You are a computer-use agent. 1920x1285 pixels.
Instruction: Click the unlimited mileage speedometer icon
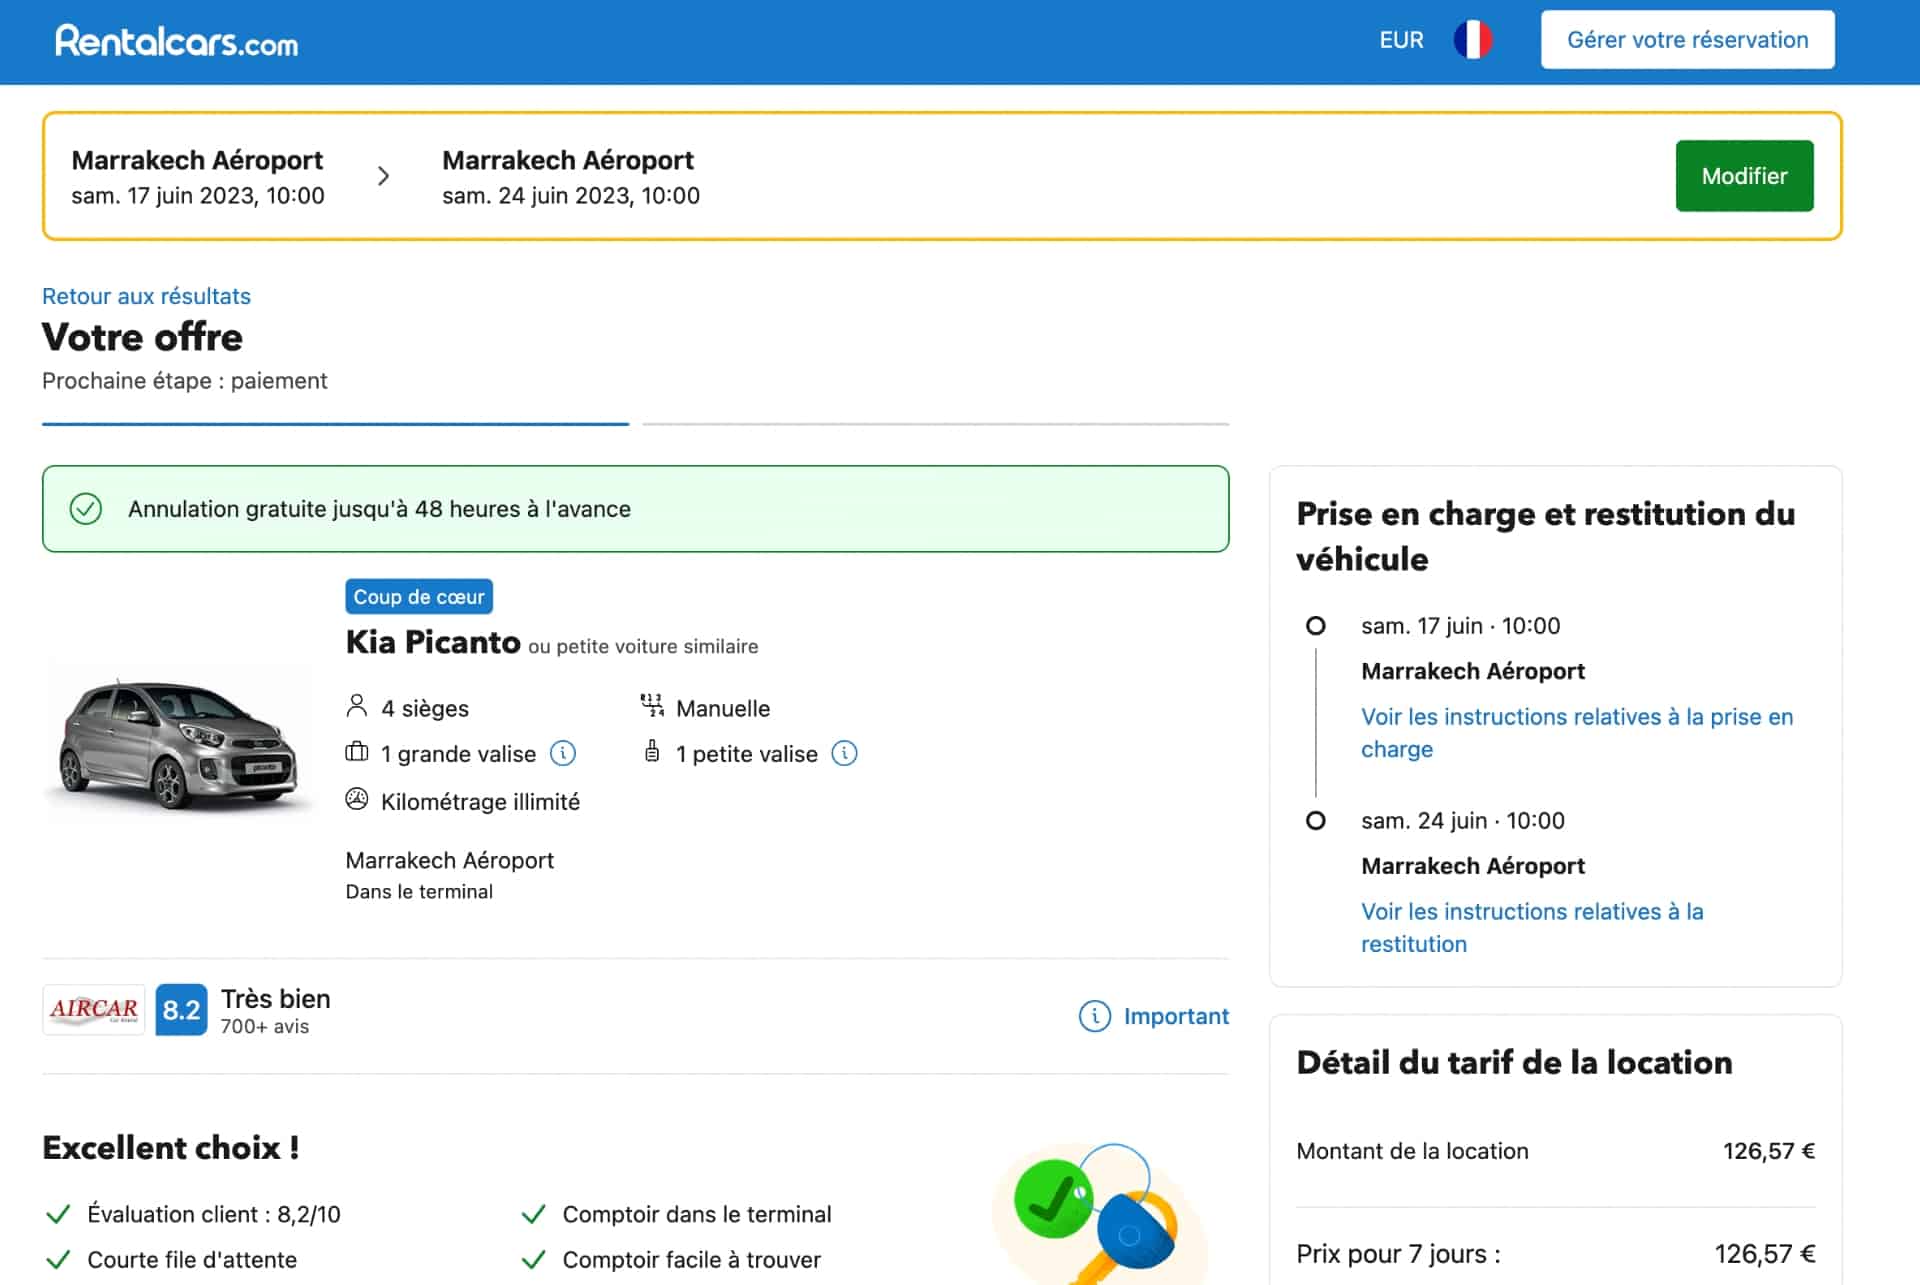(356, 799)
